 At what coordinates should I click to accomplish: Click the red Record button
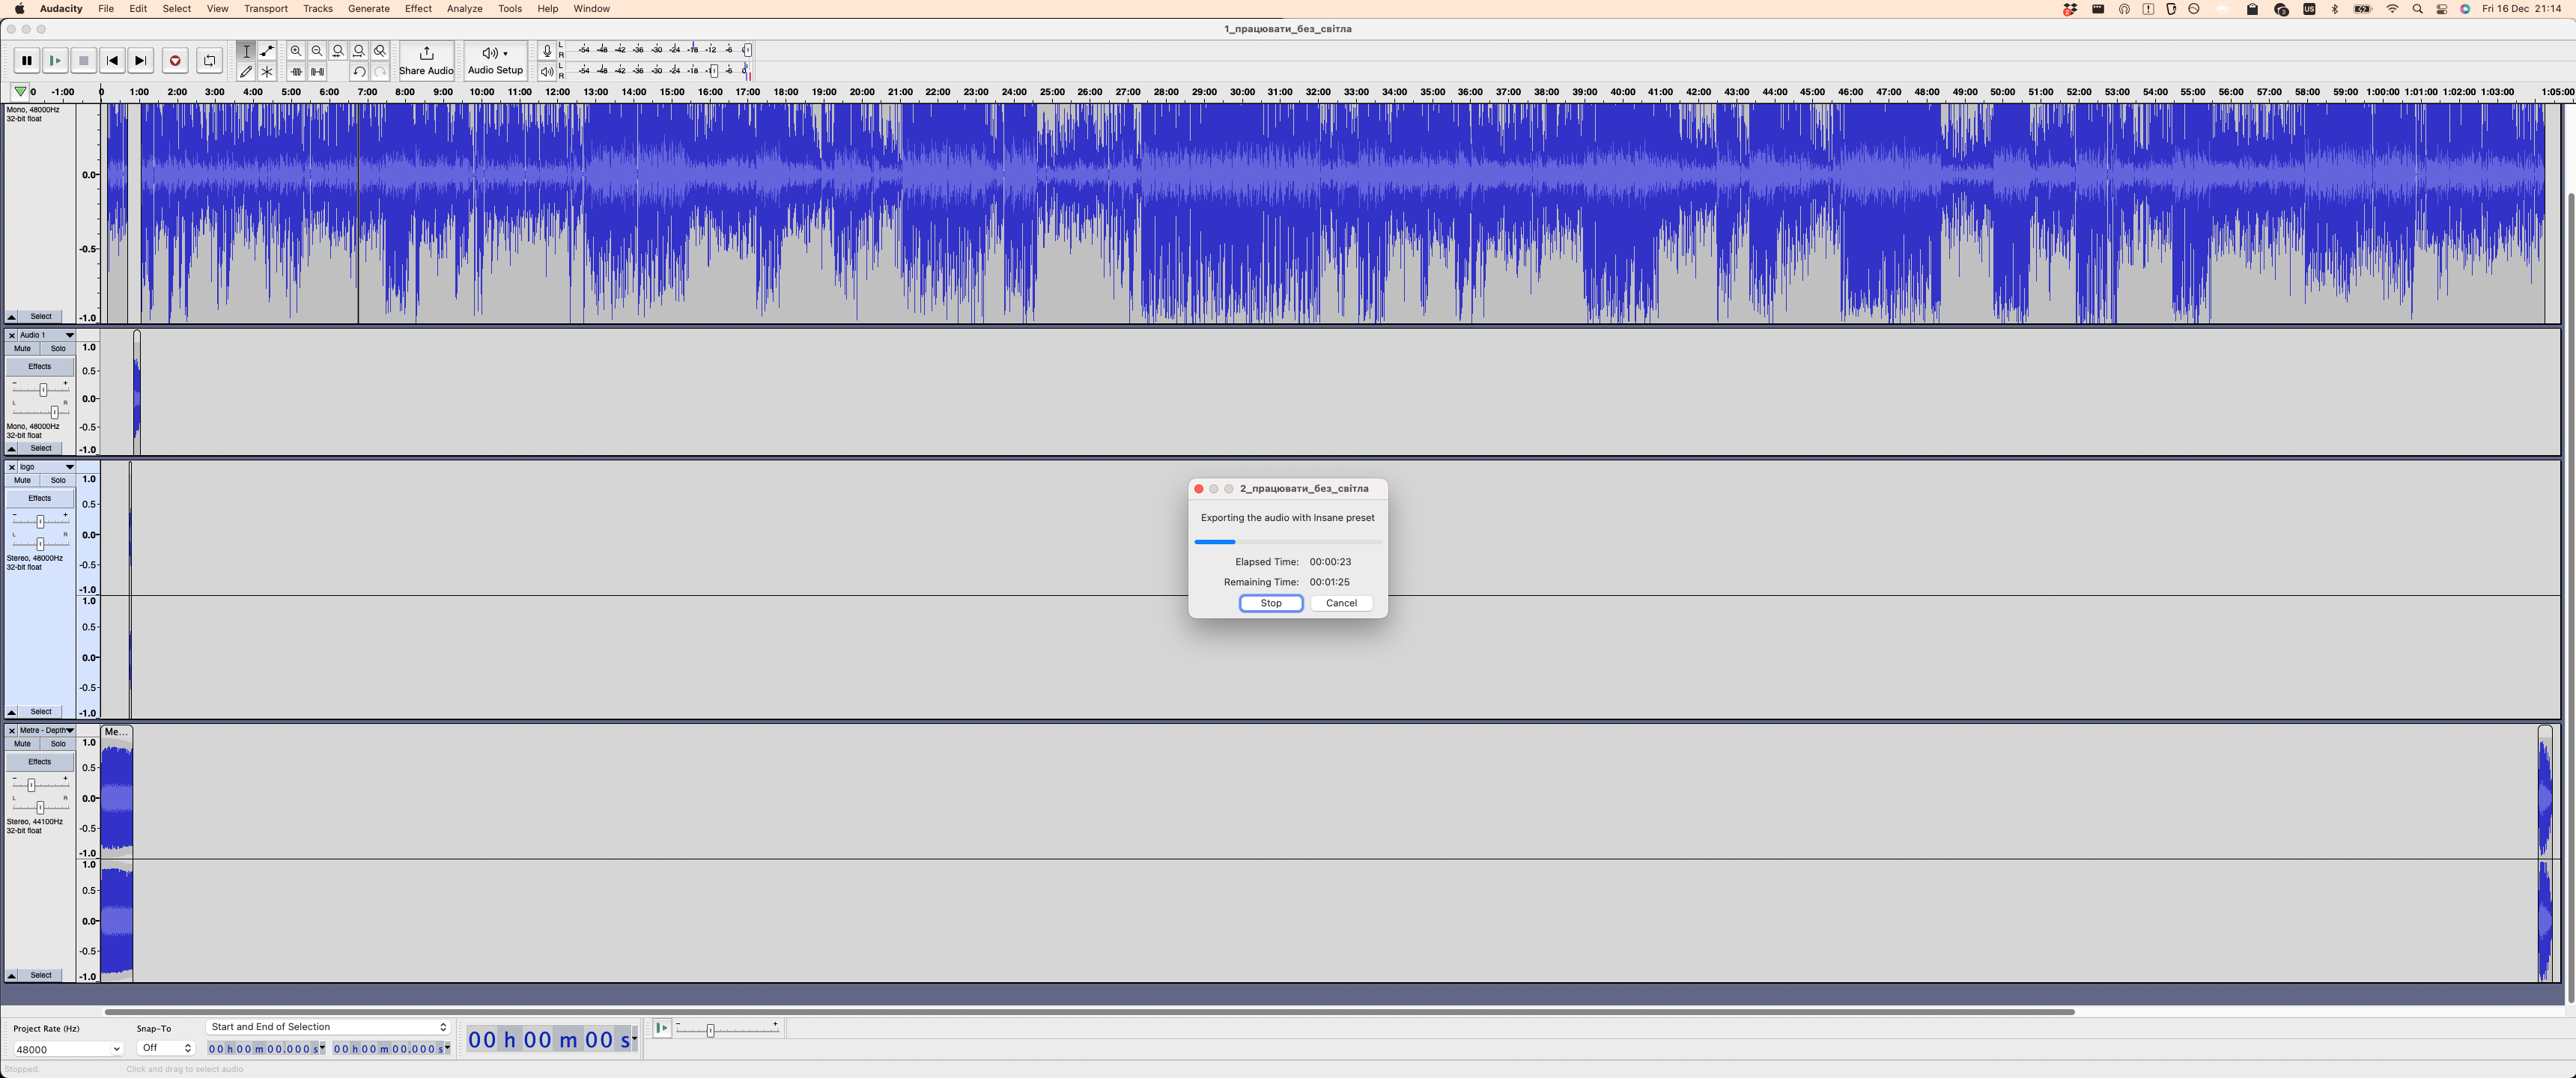click(x=175, y=61)
